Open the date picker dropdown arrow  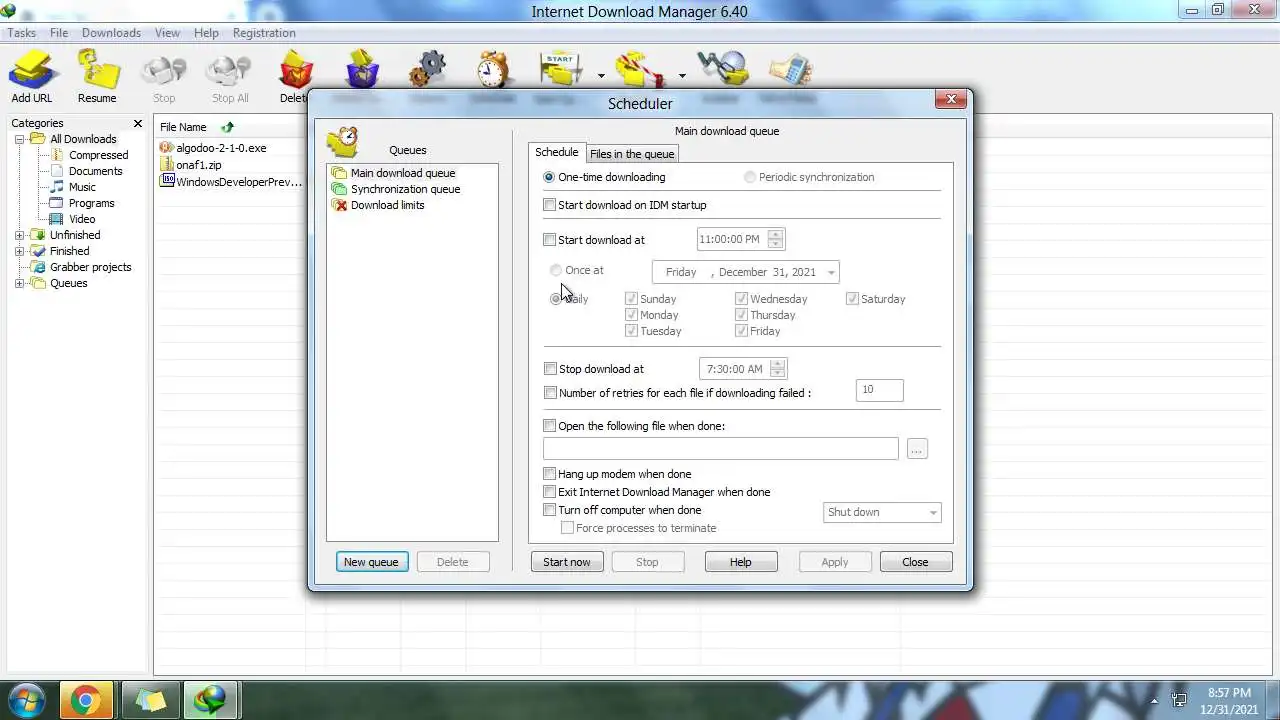tap(830, 272)
